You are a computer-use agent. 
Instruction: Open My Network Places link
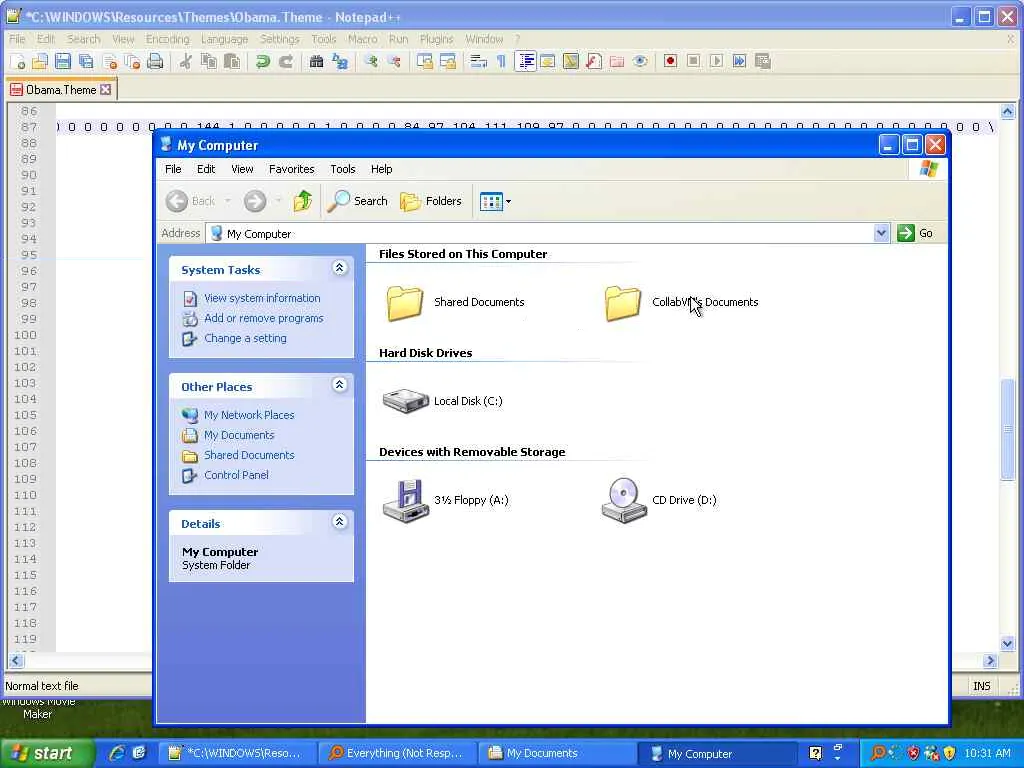coord(249,415)
